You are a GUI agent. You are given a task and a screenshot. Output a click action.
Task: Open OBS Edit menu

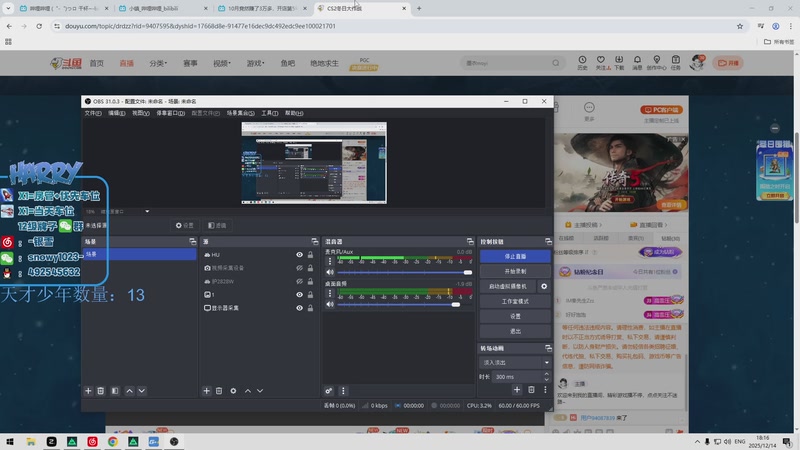[x=116, y=113]
